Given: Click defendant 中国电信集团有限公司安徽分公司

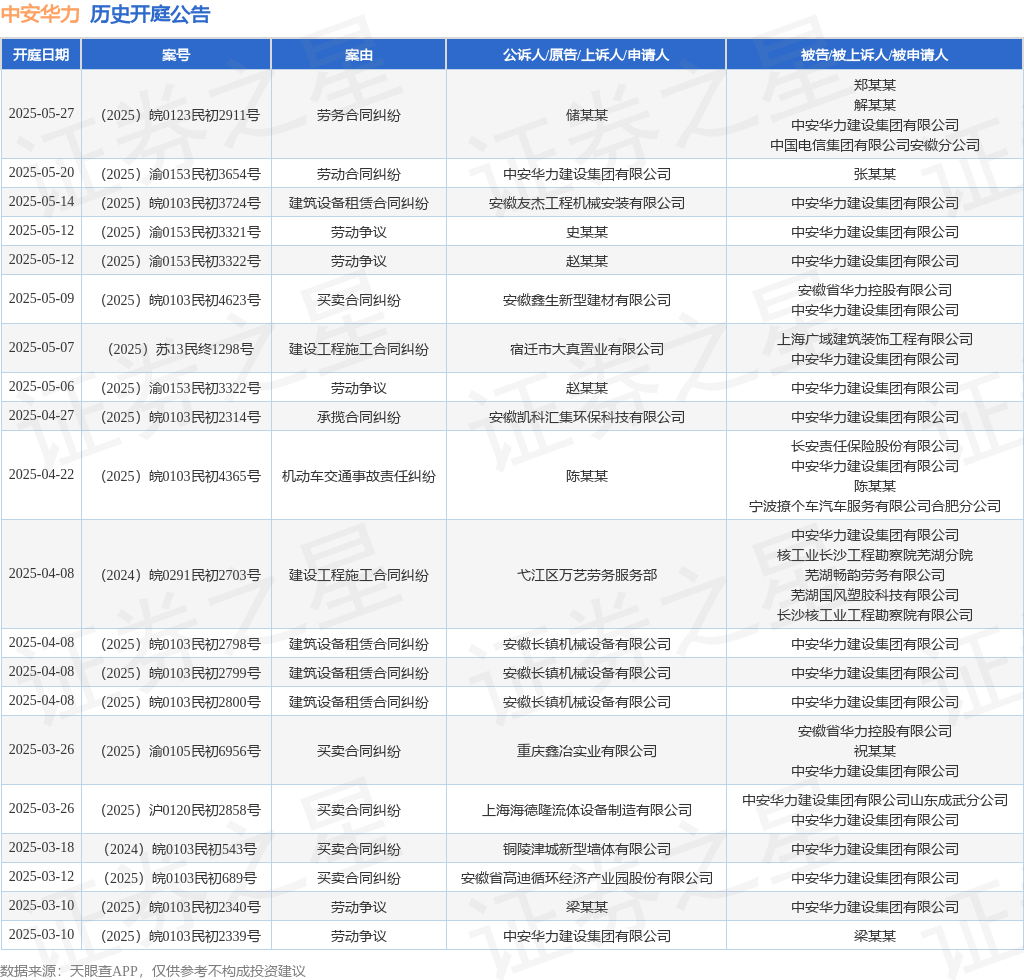Looking at the screenshot, I should coord(874,145).
